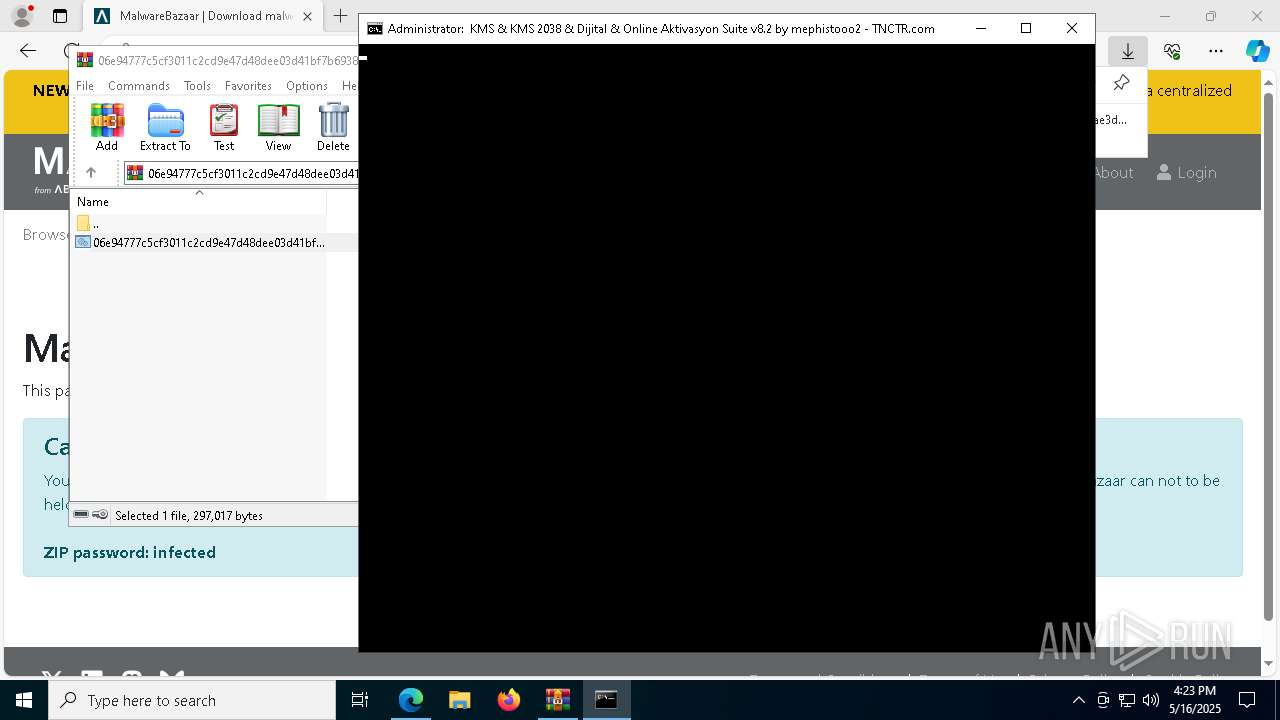The width and height of the screenshot is (1280, 720).
Task: Go back in the Edge browser
Action: [x=28, y=51]
